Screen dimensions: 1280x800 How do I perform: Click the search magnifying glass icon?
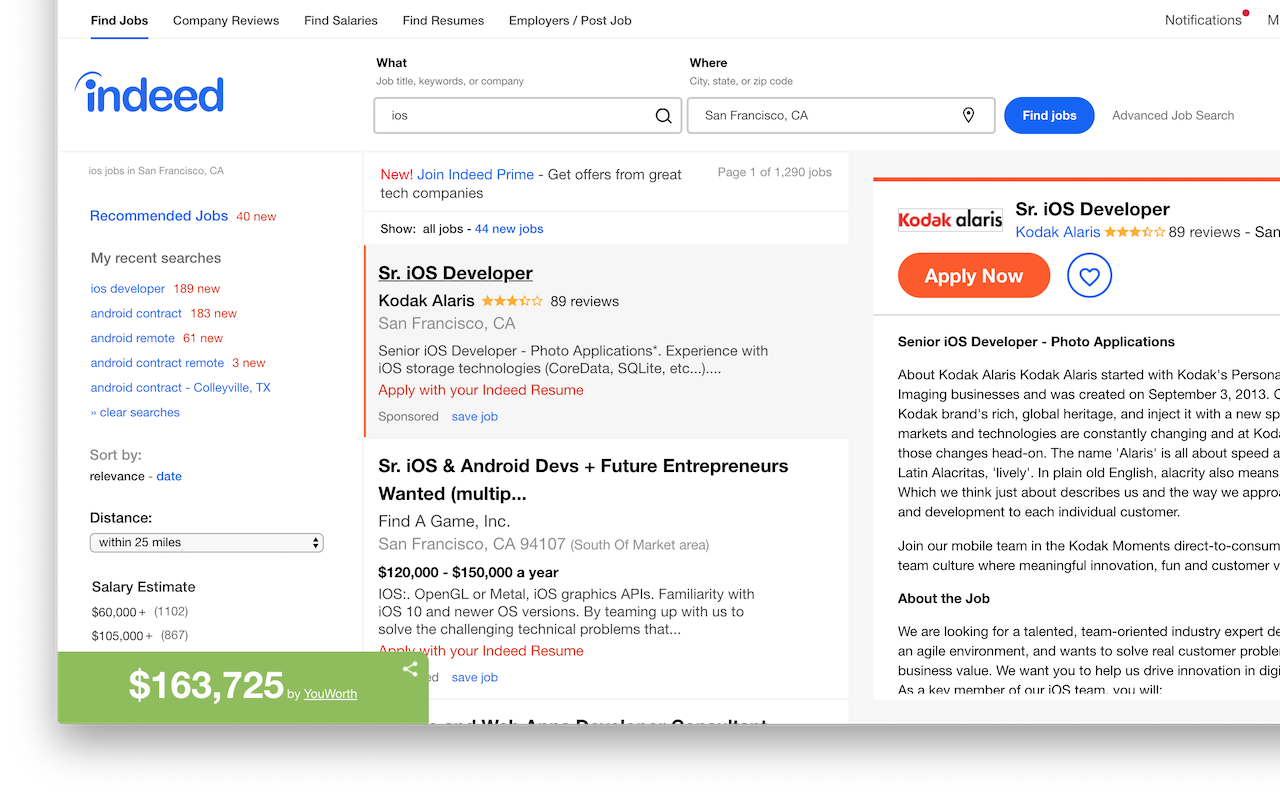[663, 116]
